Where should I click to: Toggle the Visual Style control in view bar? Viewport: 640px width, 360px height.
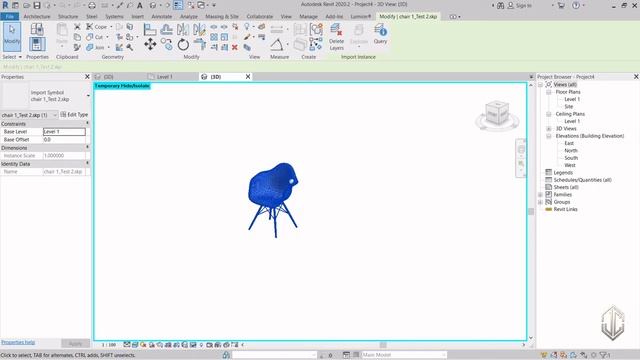click(x=135, y=345)
